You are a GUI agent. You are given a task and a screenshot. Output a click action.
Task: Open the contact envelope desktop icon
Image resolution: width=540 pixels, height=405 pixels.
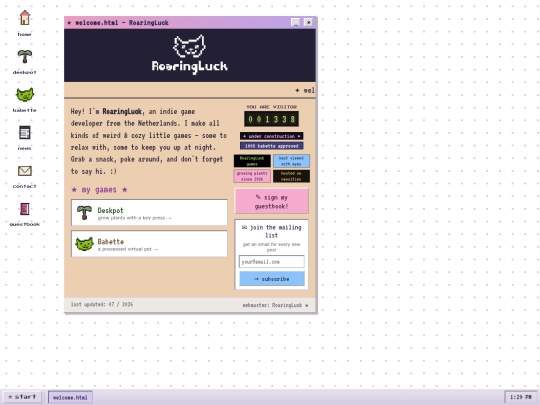pos(24,176)
